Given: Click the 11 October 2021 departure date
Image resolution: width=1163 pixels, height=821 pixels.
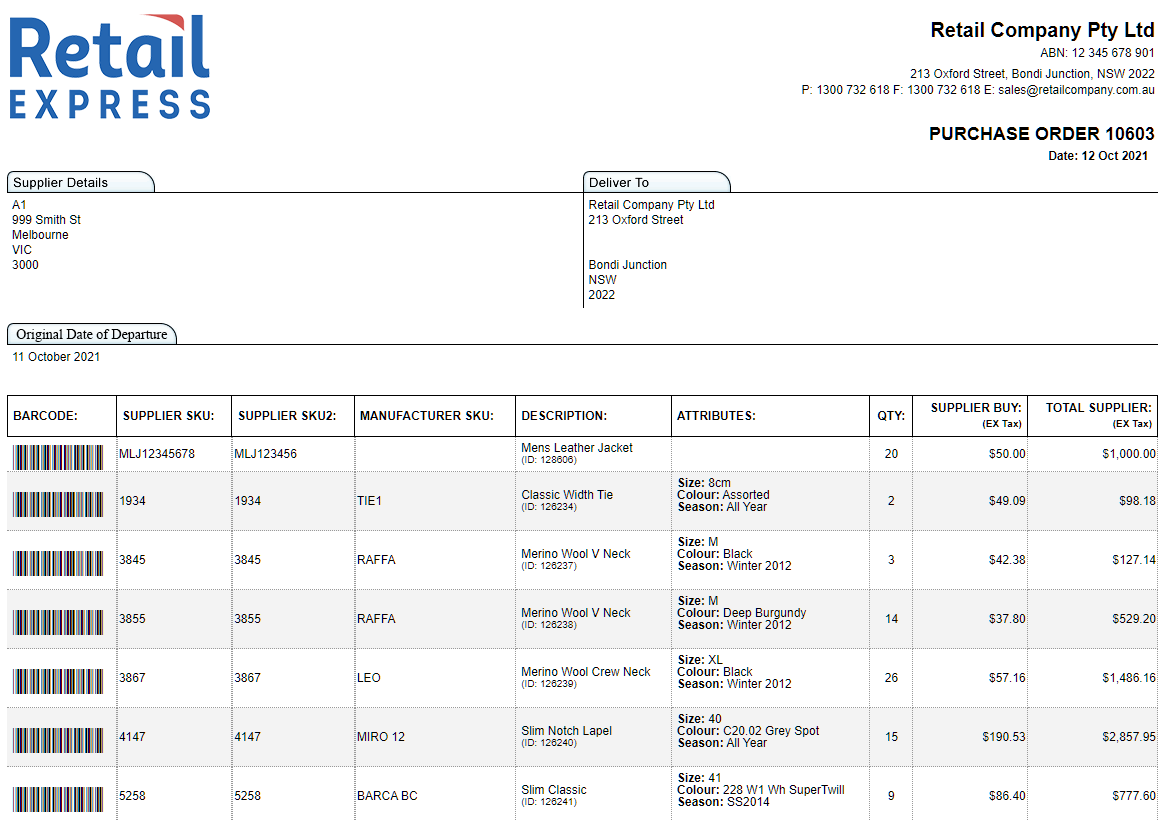Looking at the screenshot, I should tap(56, 357).
